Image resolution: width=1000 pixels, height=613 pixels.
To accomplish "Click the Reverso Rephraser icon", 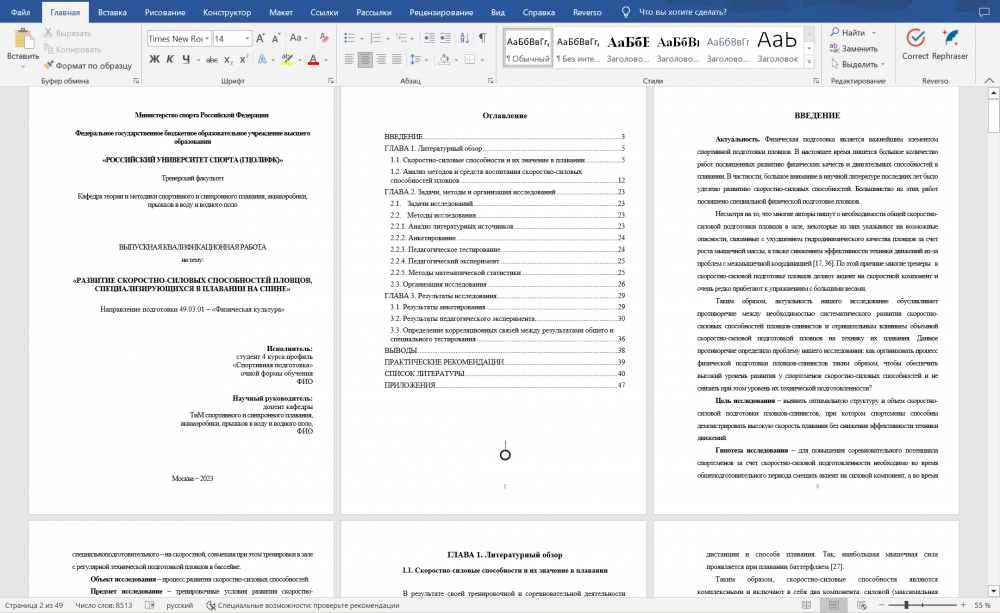I will (950, 38).
